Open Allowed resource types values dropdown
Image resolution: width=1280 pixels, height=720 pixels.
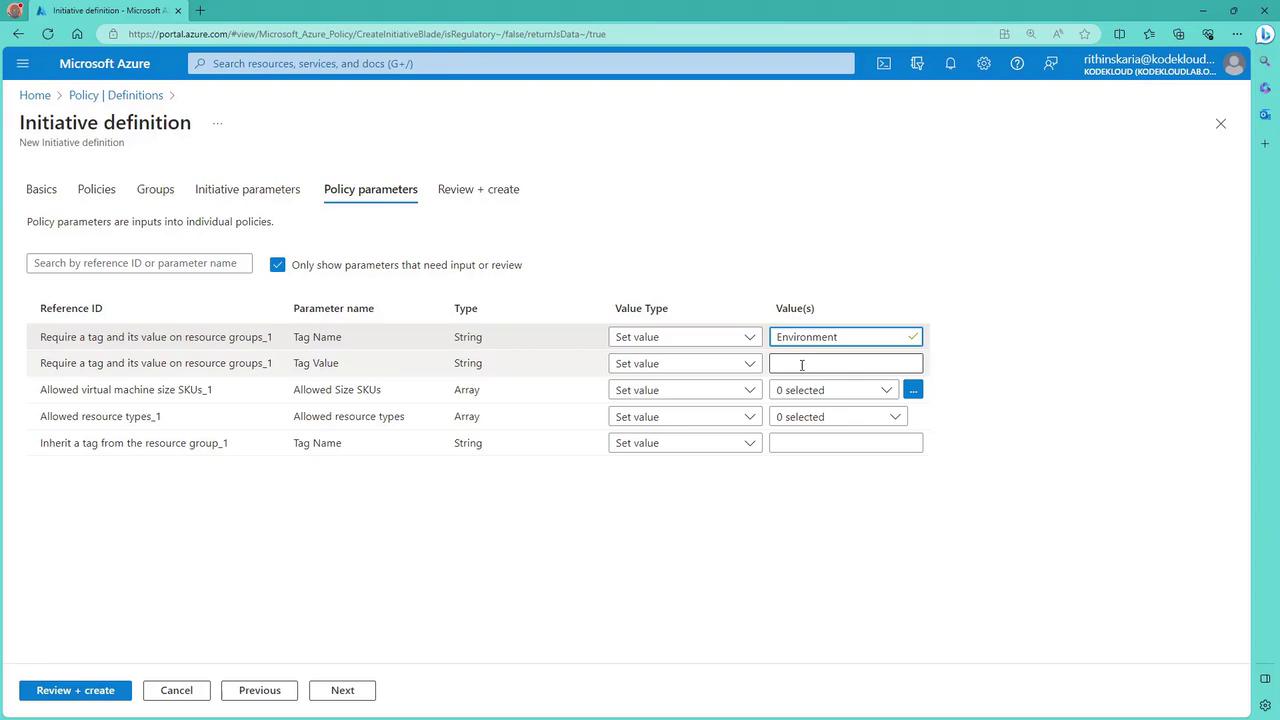click(x=838, y=417)
